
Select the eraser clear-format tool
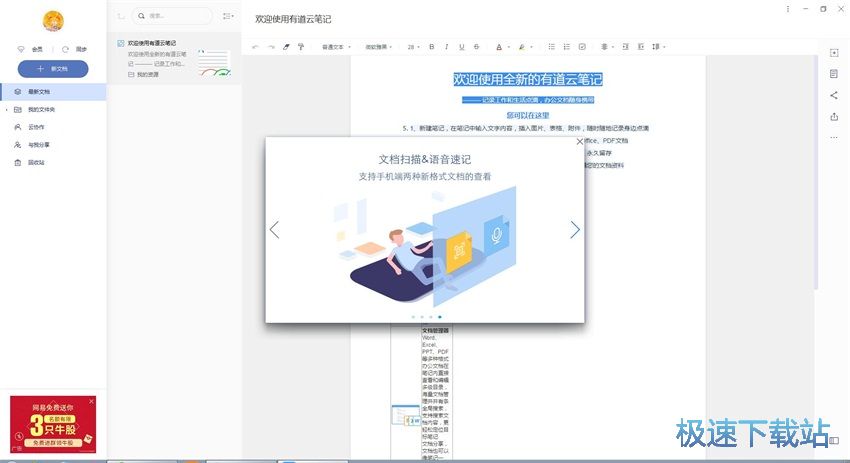(286, 47)
